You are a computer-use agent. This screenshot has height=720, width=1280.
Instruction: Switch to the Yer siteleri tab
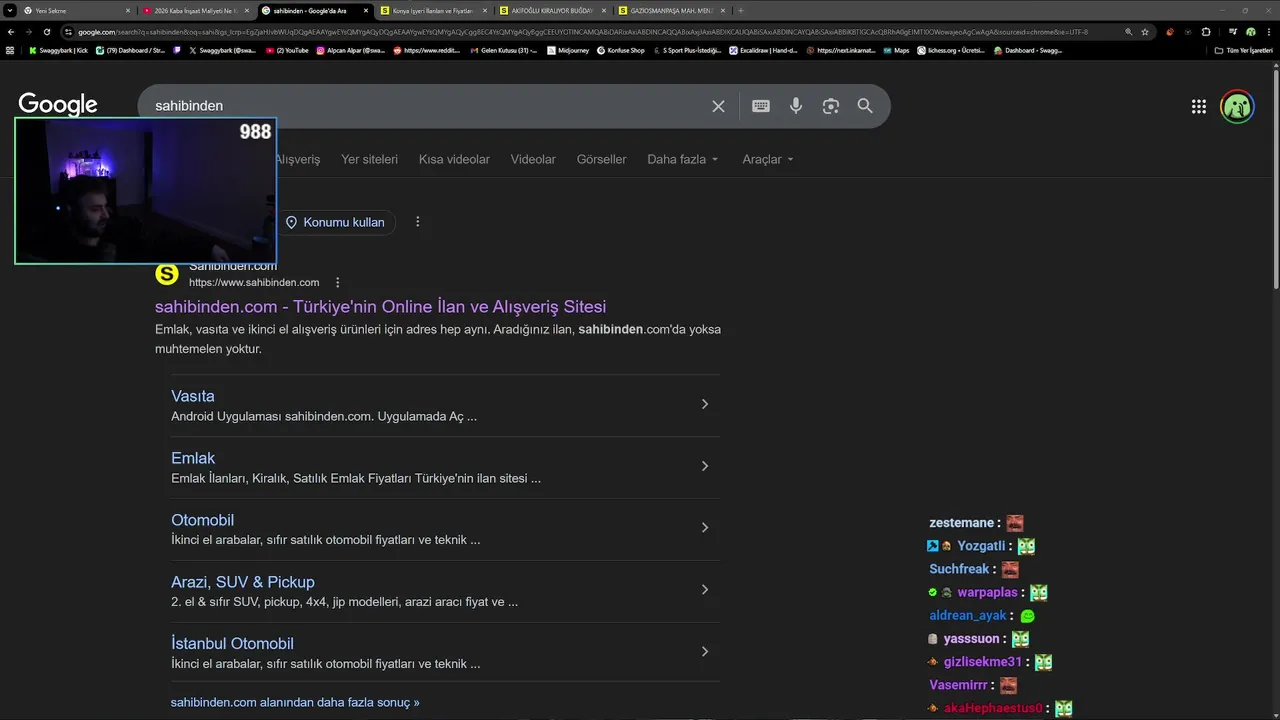(x=369, y=159)
